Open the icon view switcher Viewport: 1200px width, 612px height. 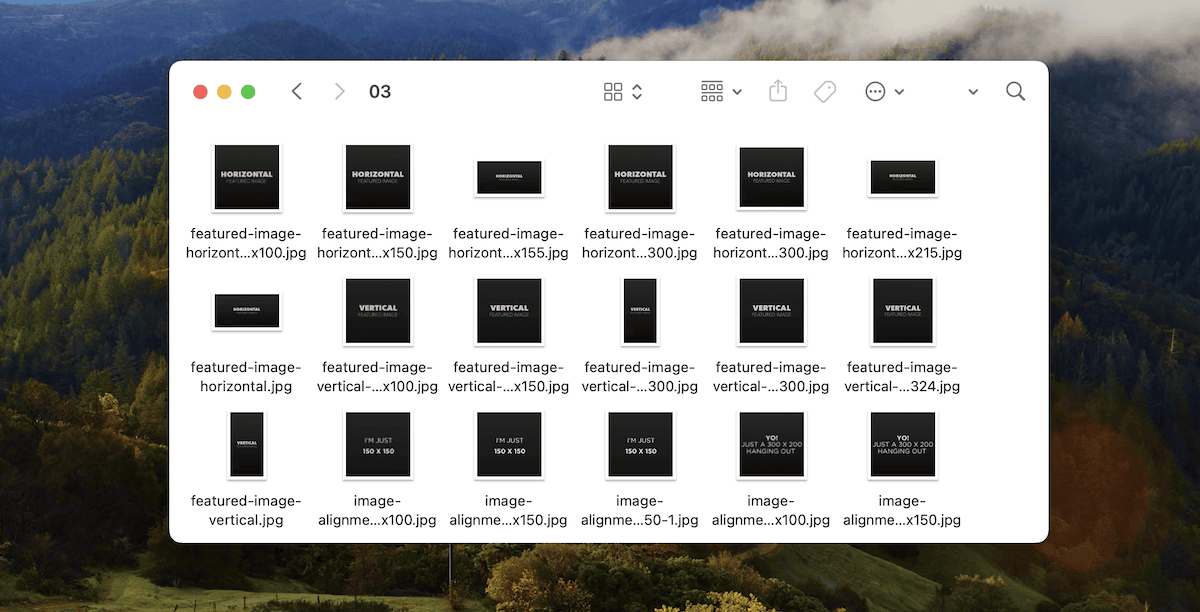tap(623, 92)
